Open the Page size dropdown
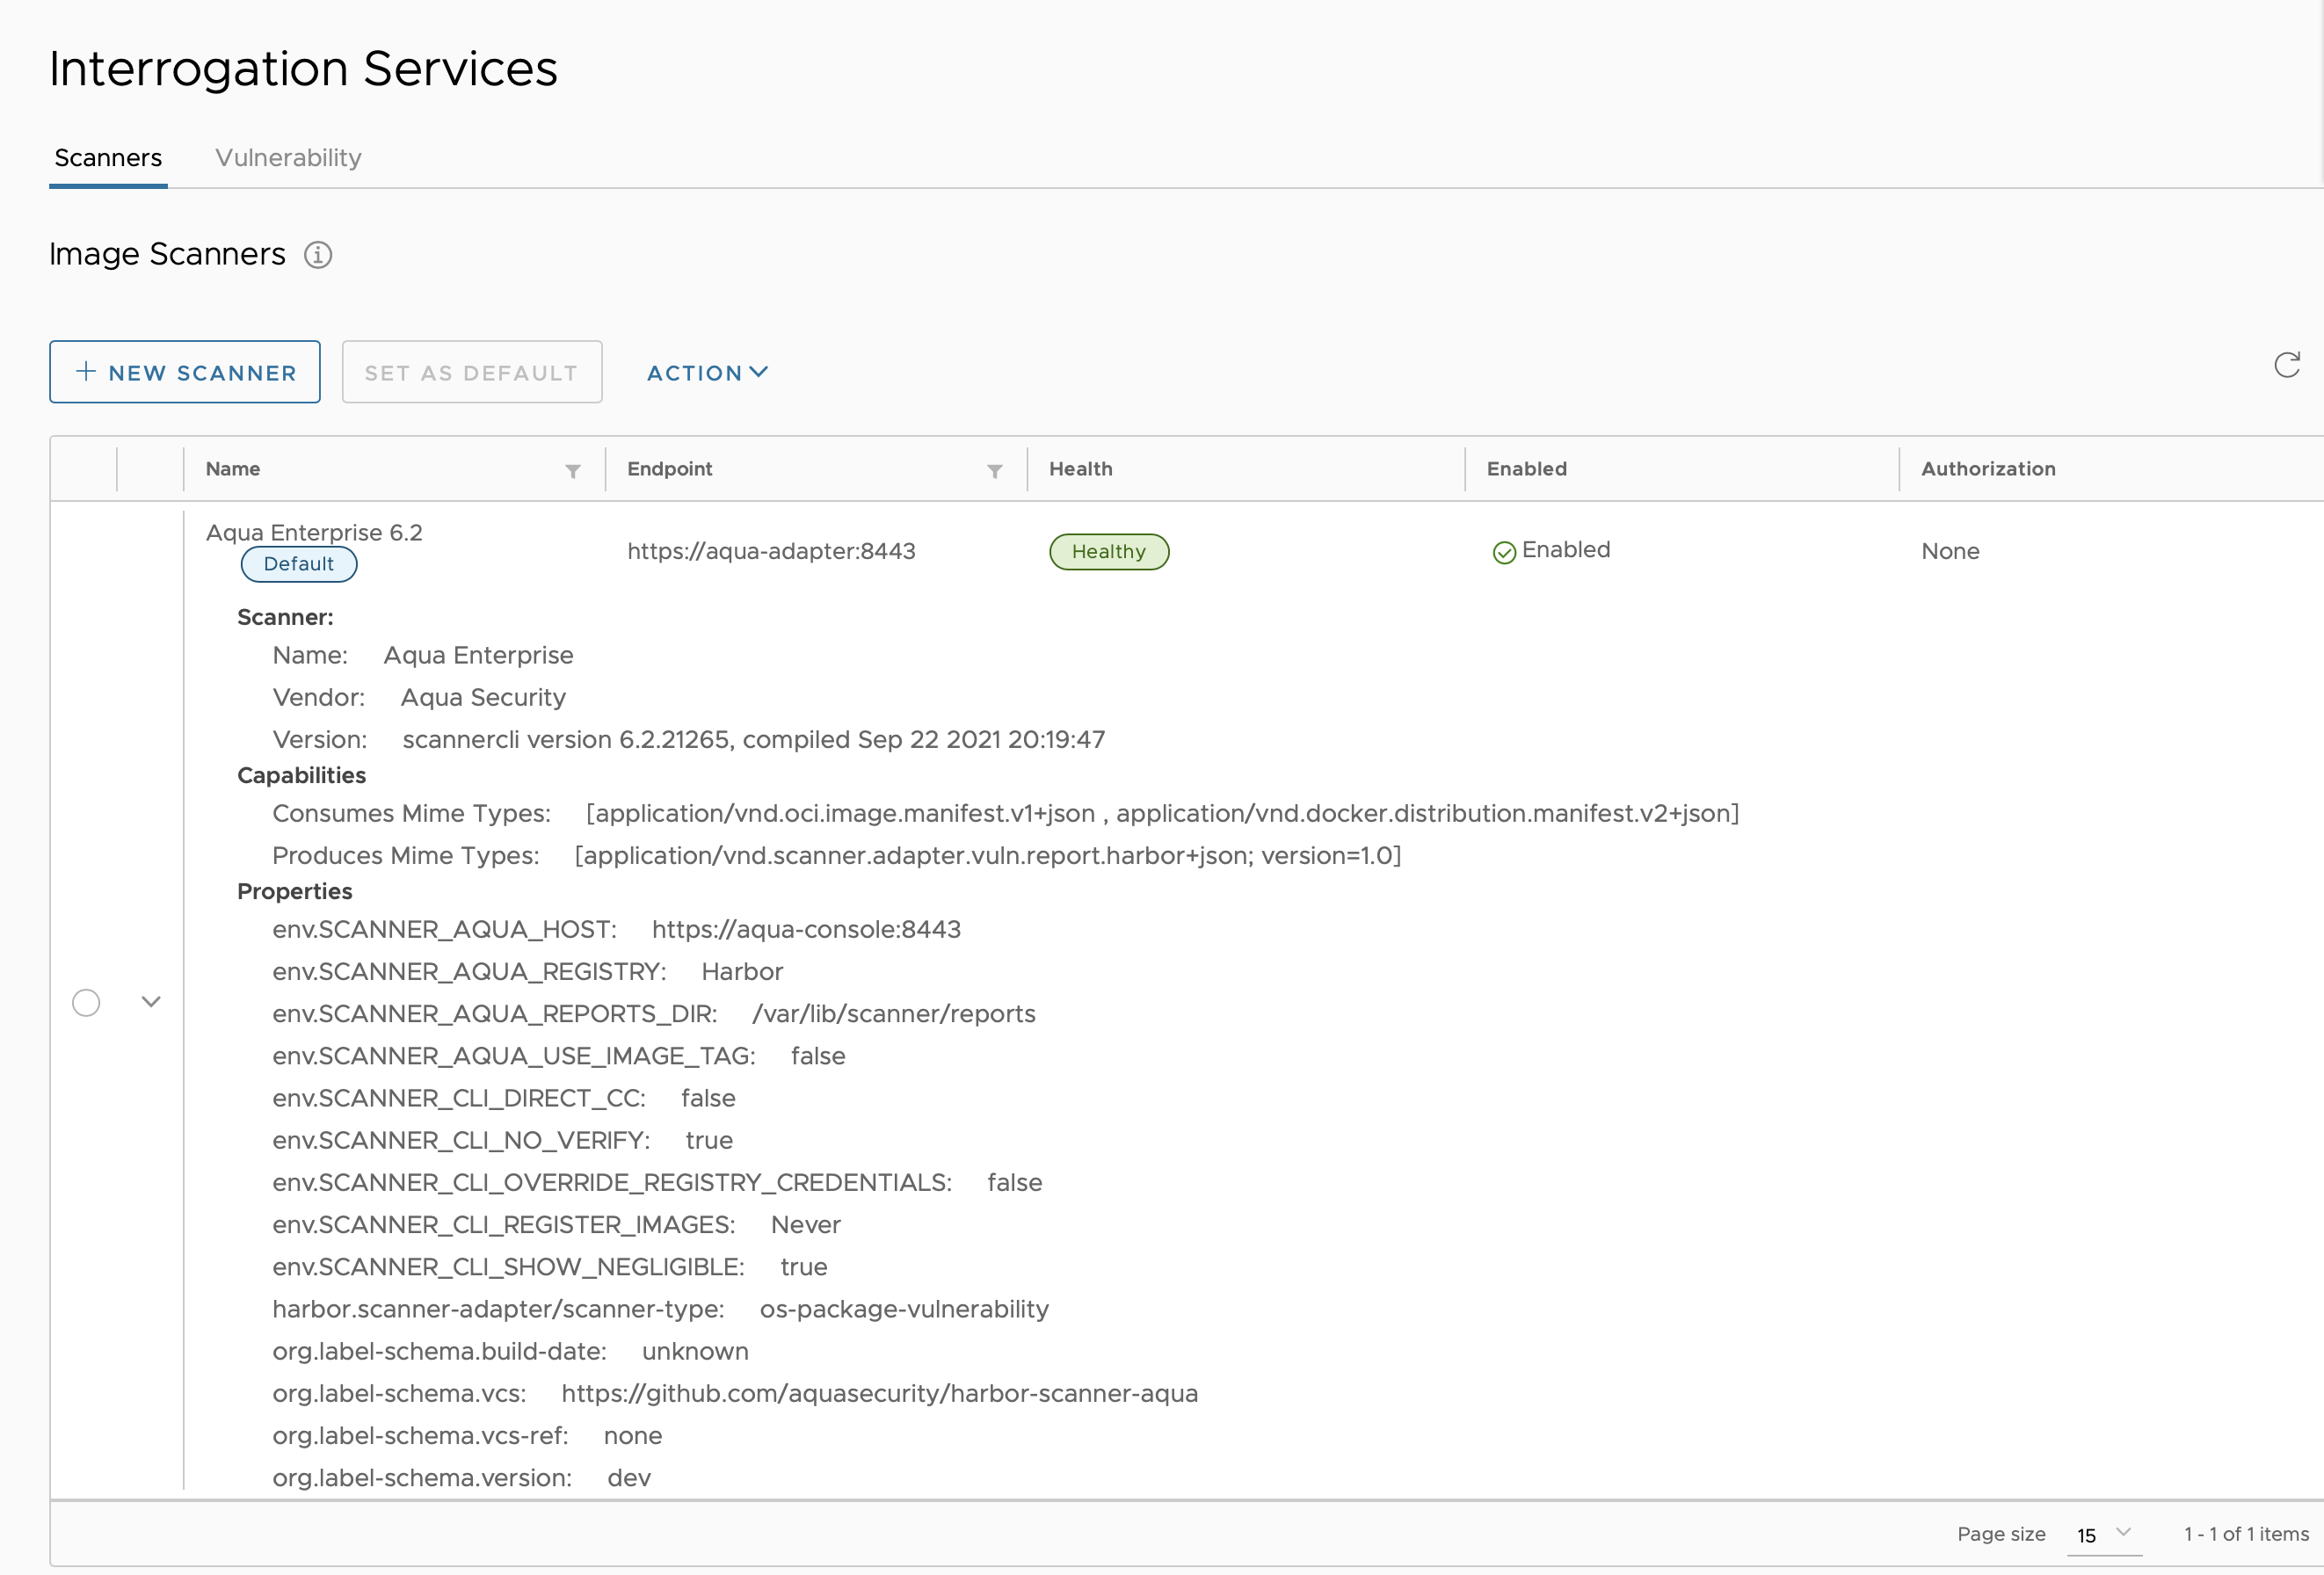Screen dimensions: 2324x1575 pos(2104,1534)
